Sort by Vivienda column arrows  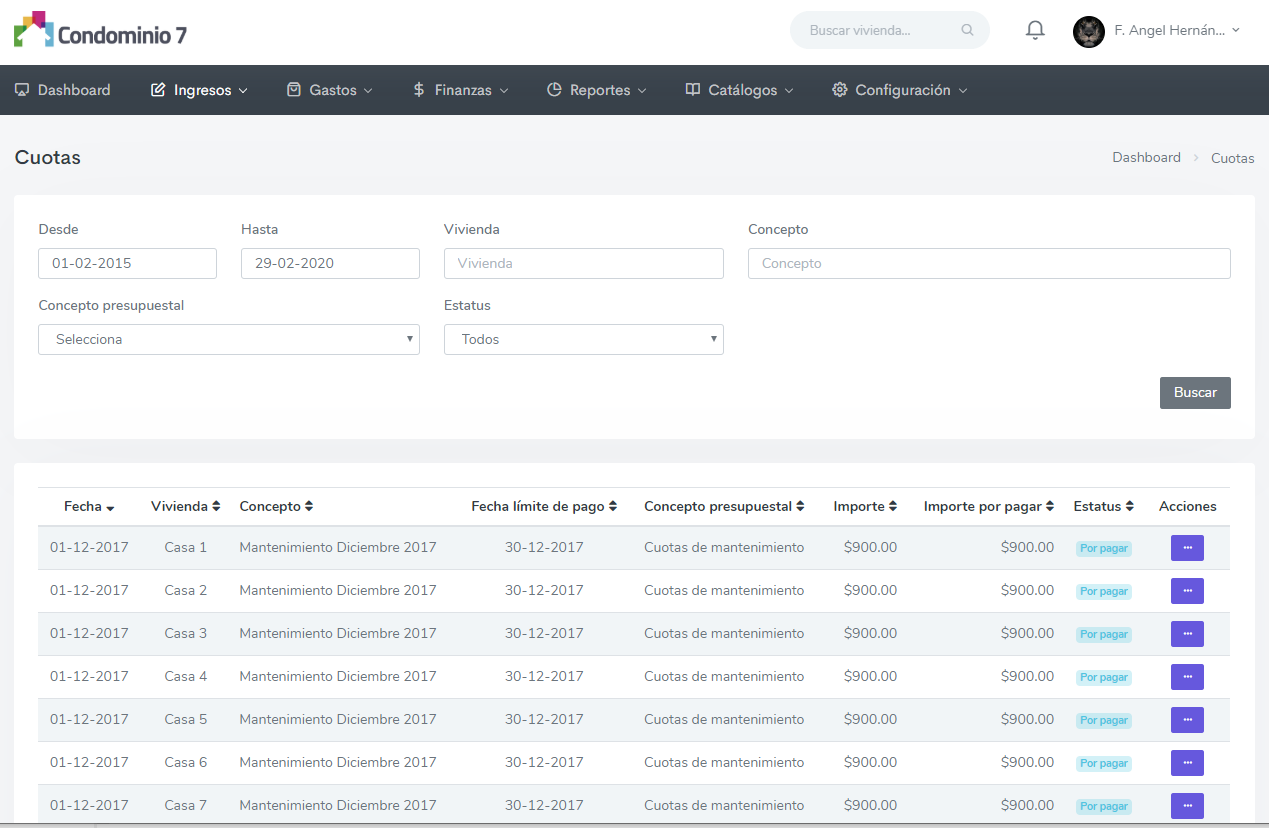pyautogui.click(x=216, y=507)
